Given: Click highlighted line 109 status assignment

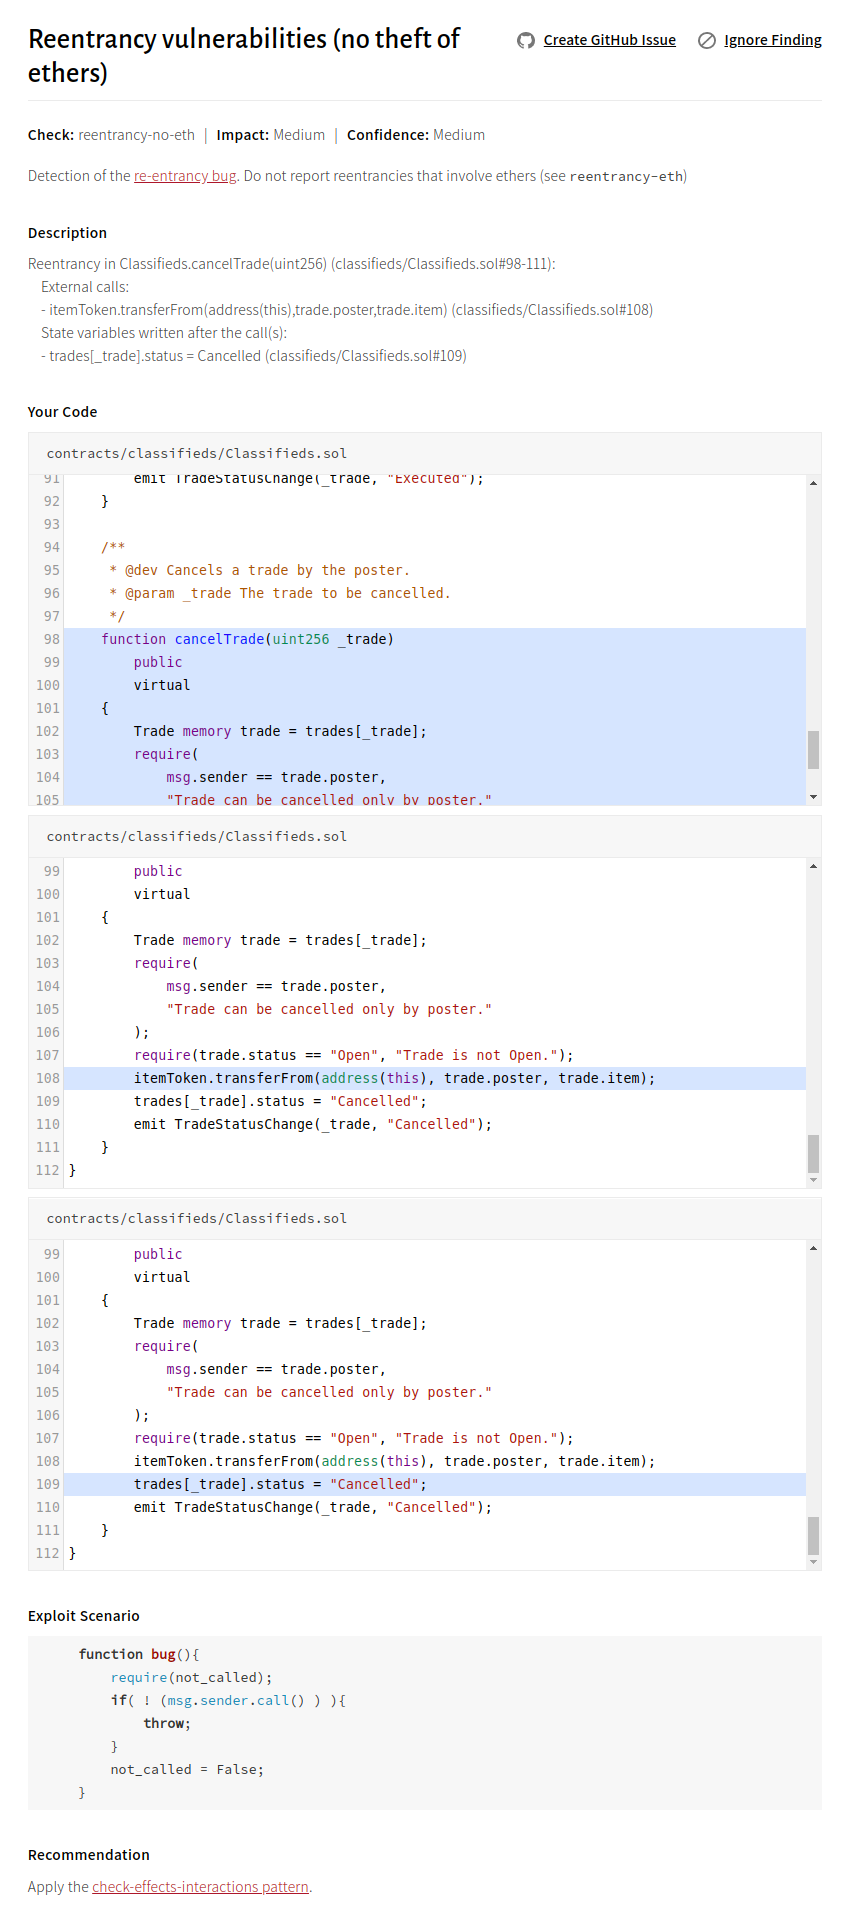Looking at the screenshot, I should click(280, 1484).
